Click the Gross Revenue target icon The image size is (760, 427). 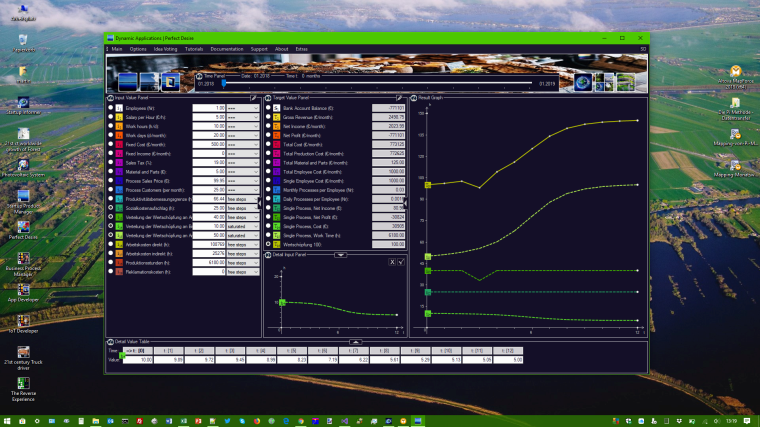pyautogui.click(x=276, y=117)
